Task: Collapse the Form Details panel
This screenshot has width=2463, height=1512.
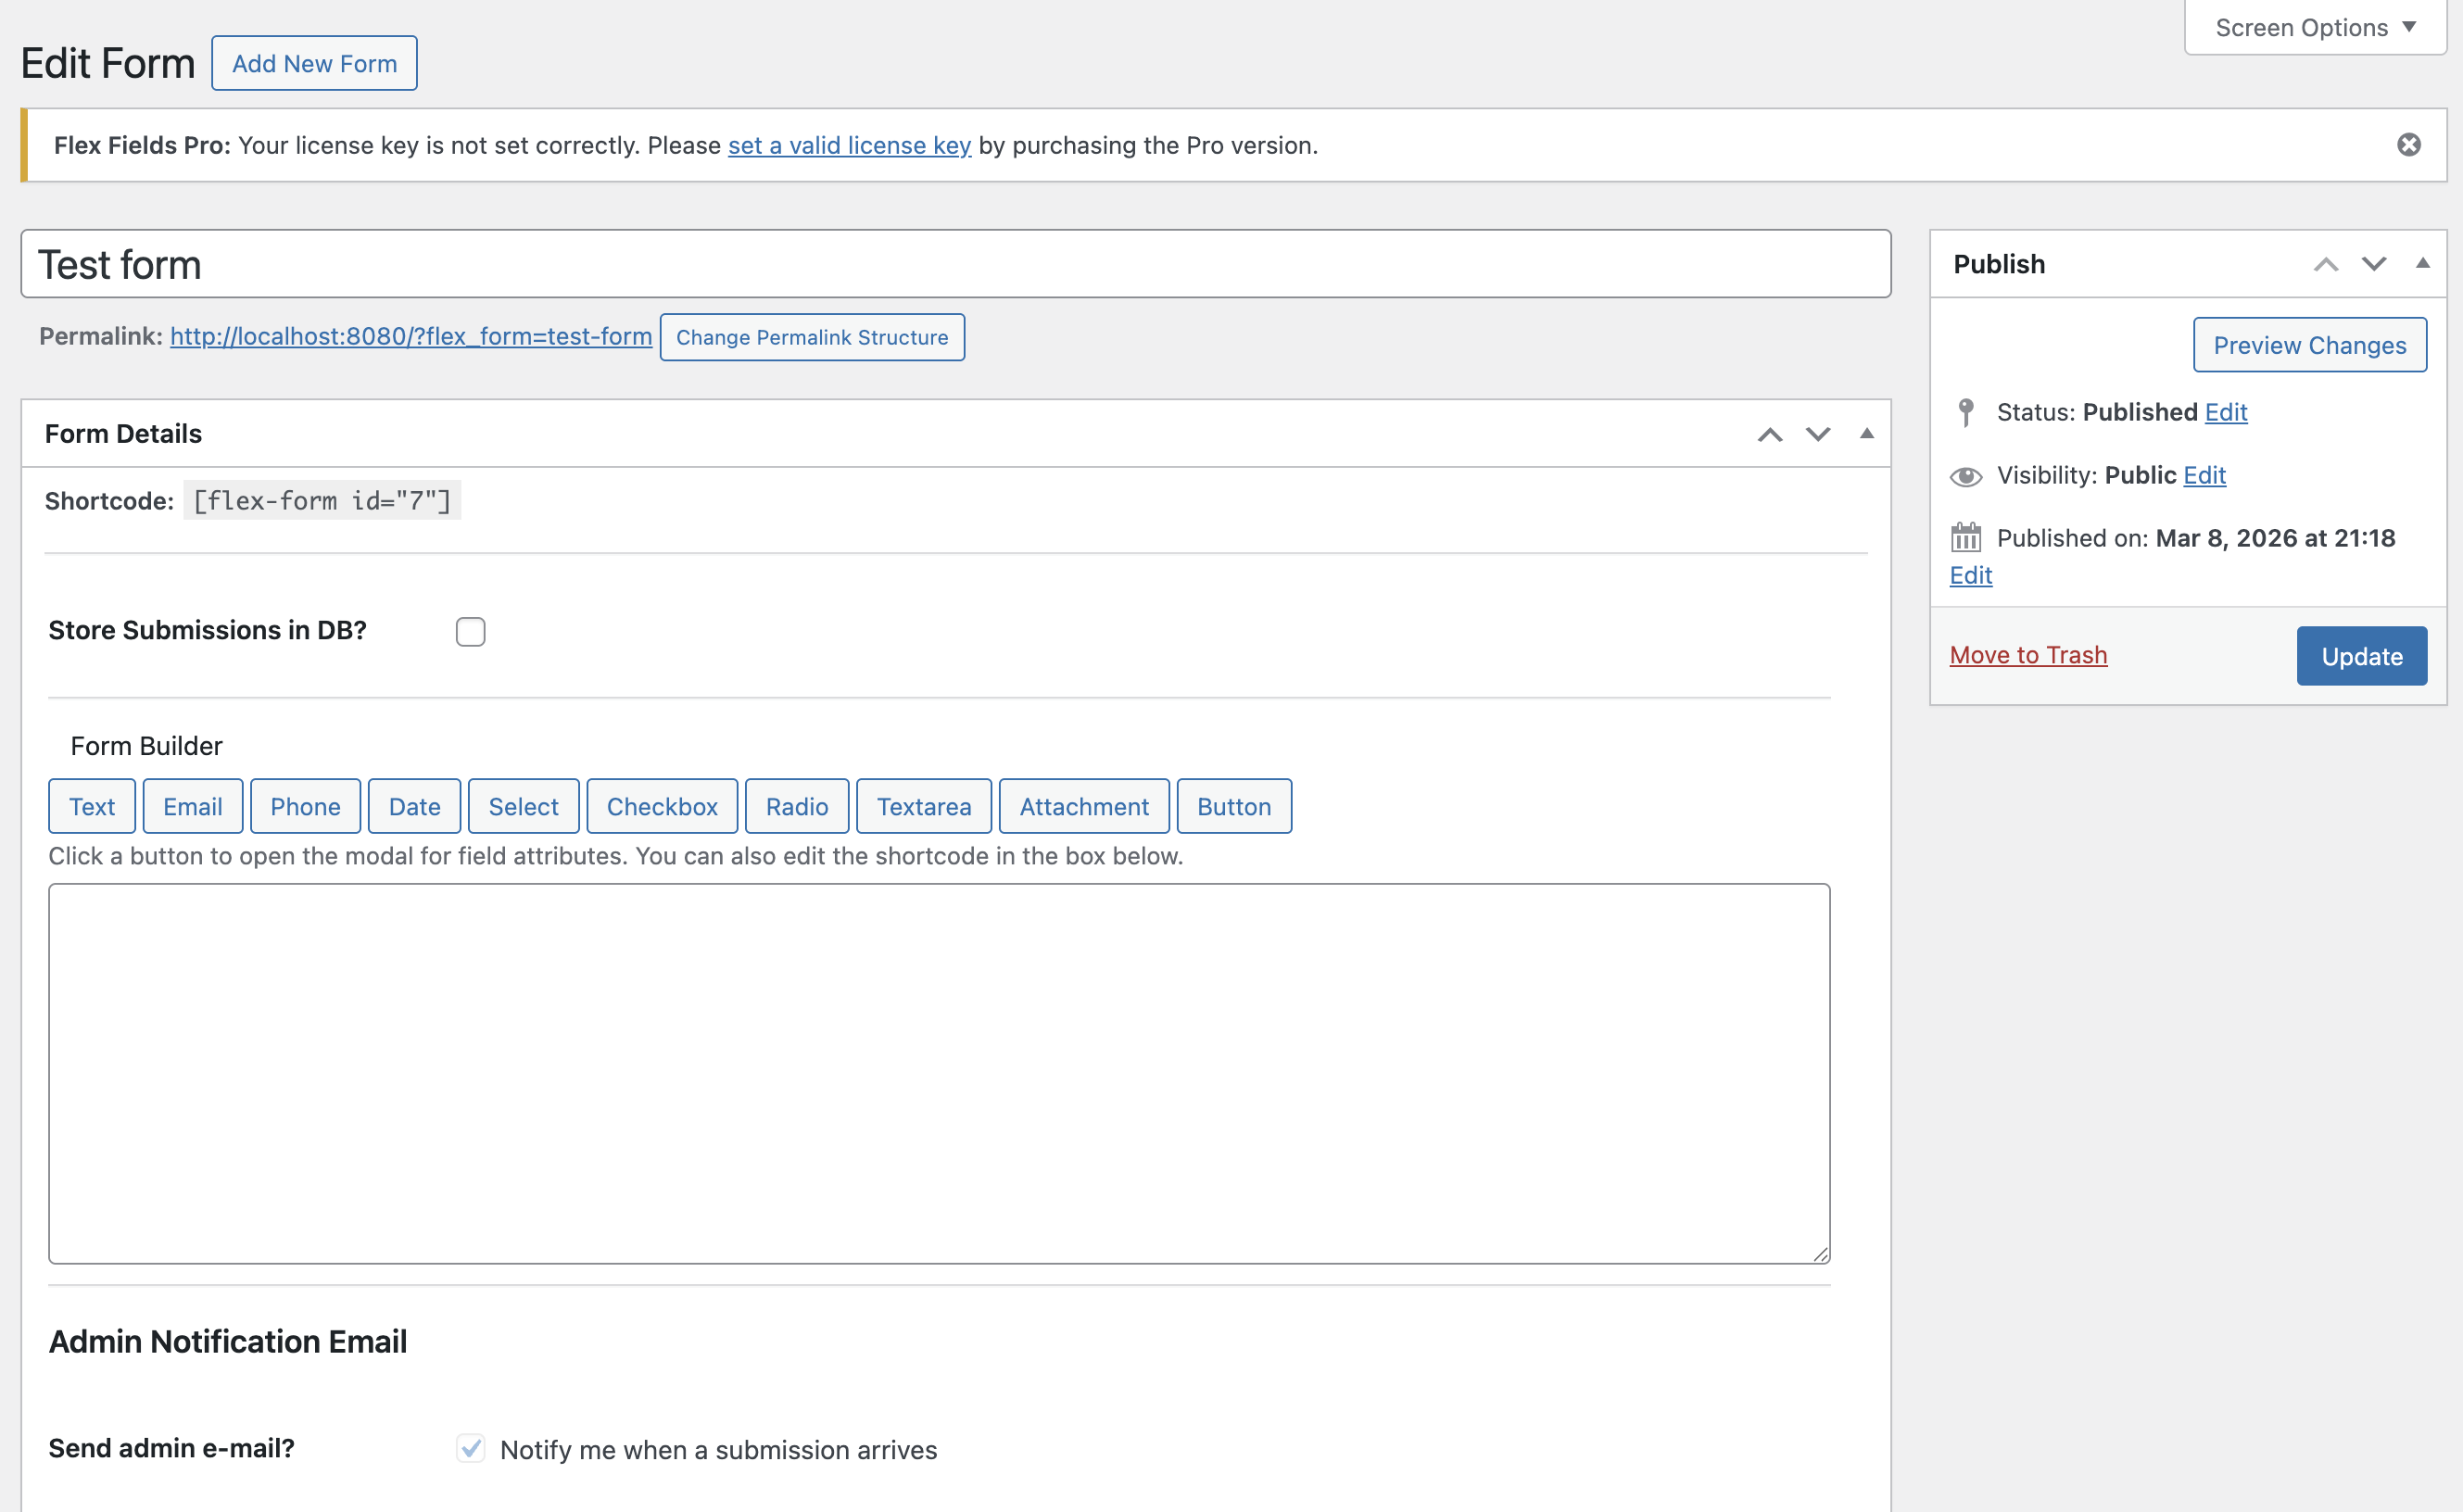Action: [x=1868, y=434]
